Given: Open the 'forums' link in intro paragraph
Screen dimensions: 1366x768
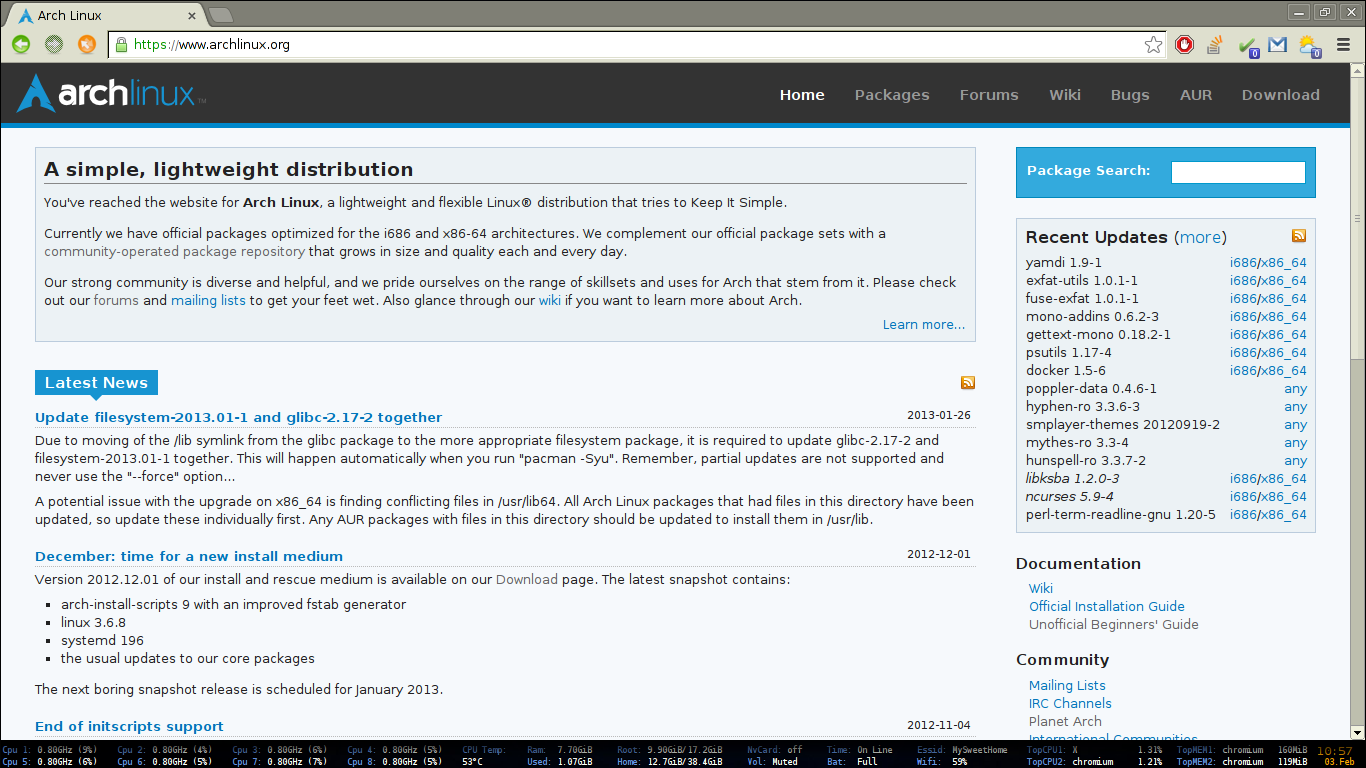Looking at the screenshot, I should [116, 300].
